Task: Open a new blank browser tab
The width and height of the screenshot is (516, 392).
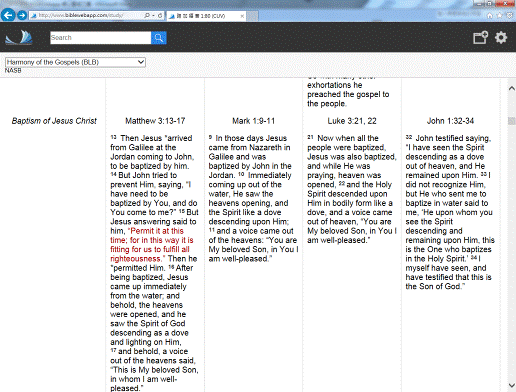Action: point(252,16)
